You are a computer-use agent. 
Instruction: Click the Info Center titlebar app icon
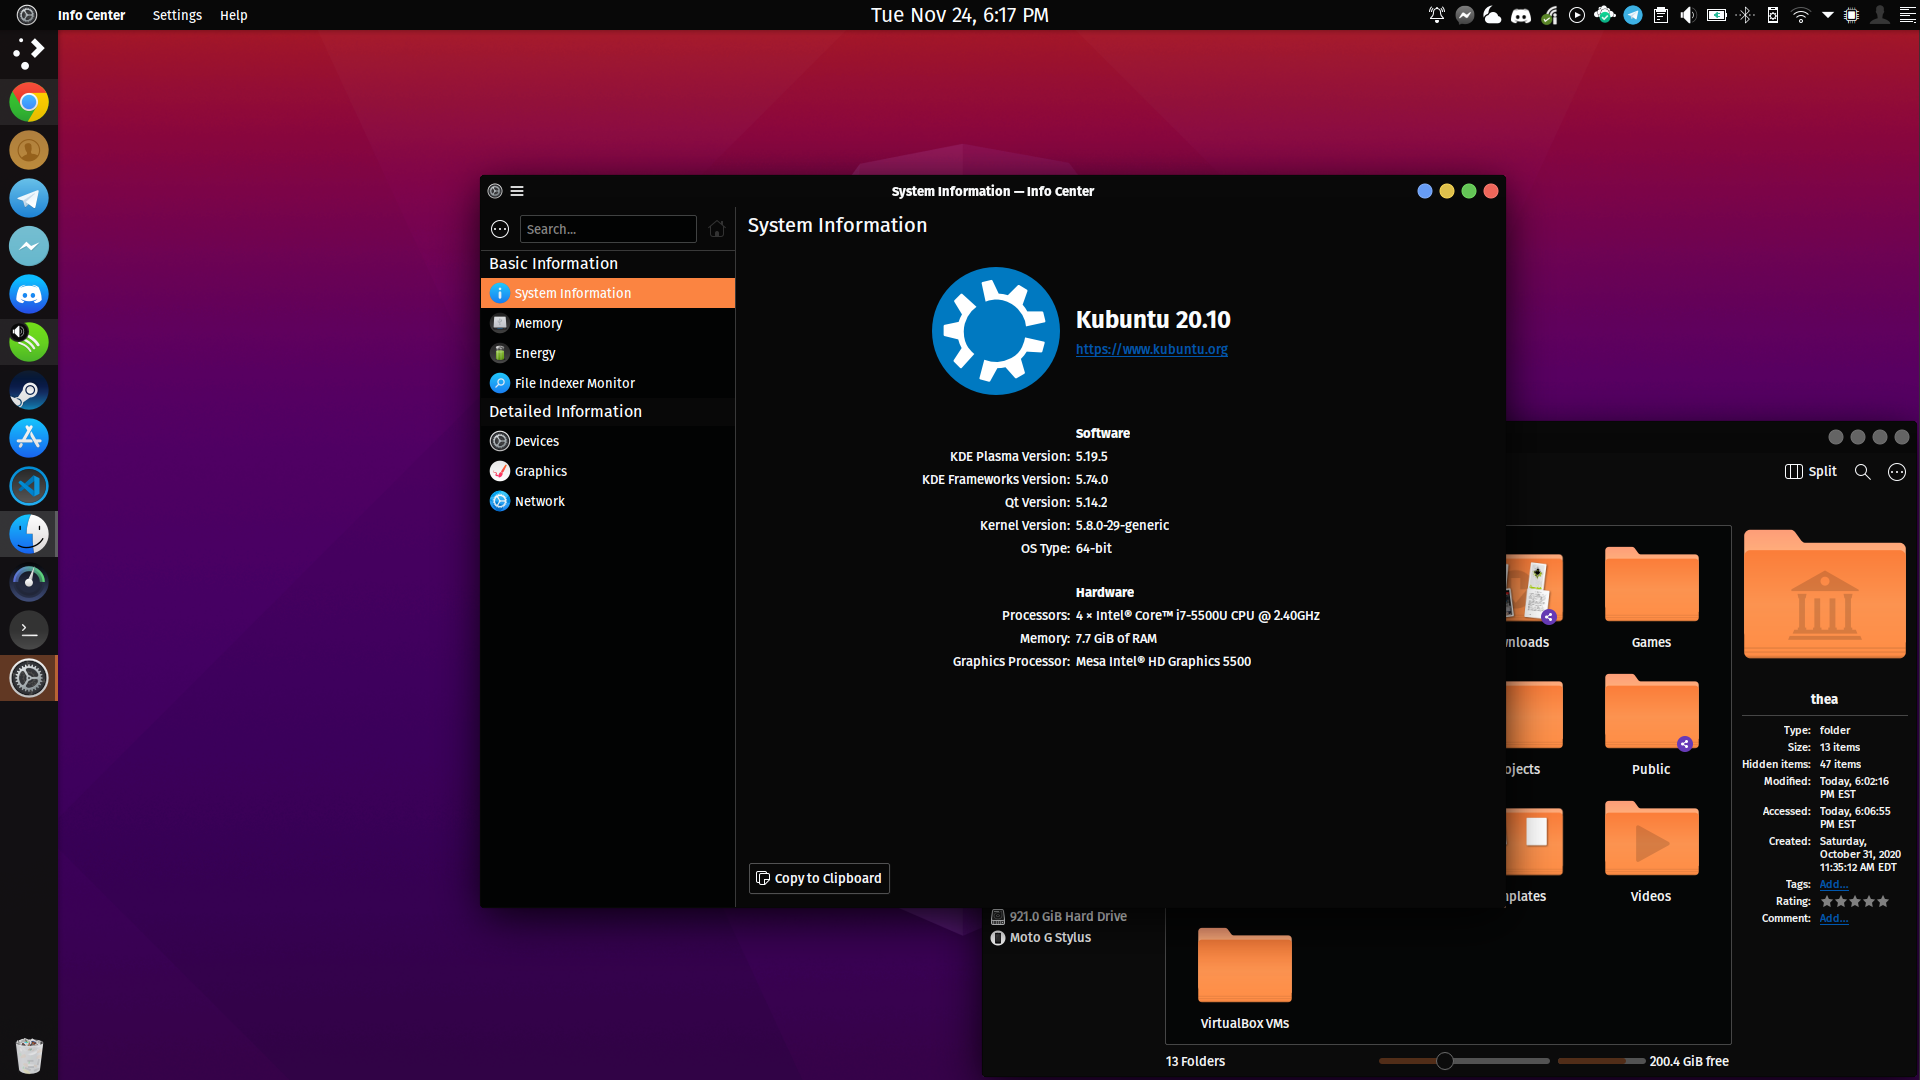[x=495, y=191]
